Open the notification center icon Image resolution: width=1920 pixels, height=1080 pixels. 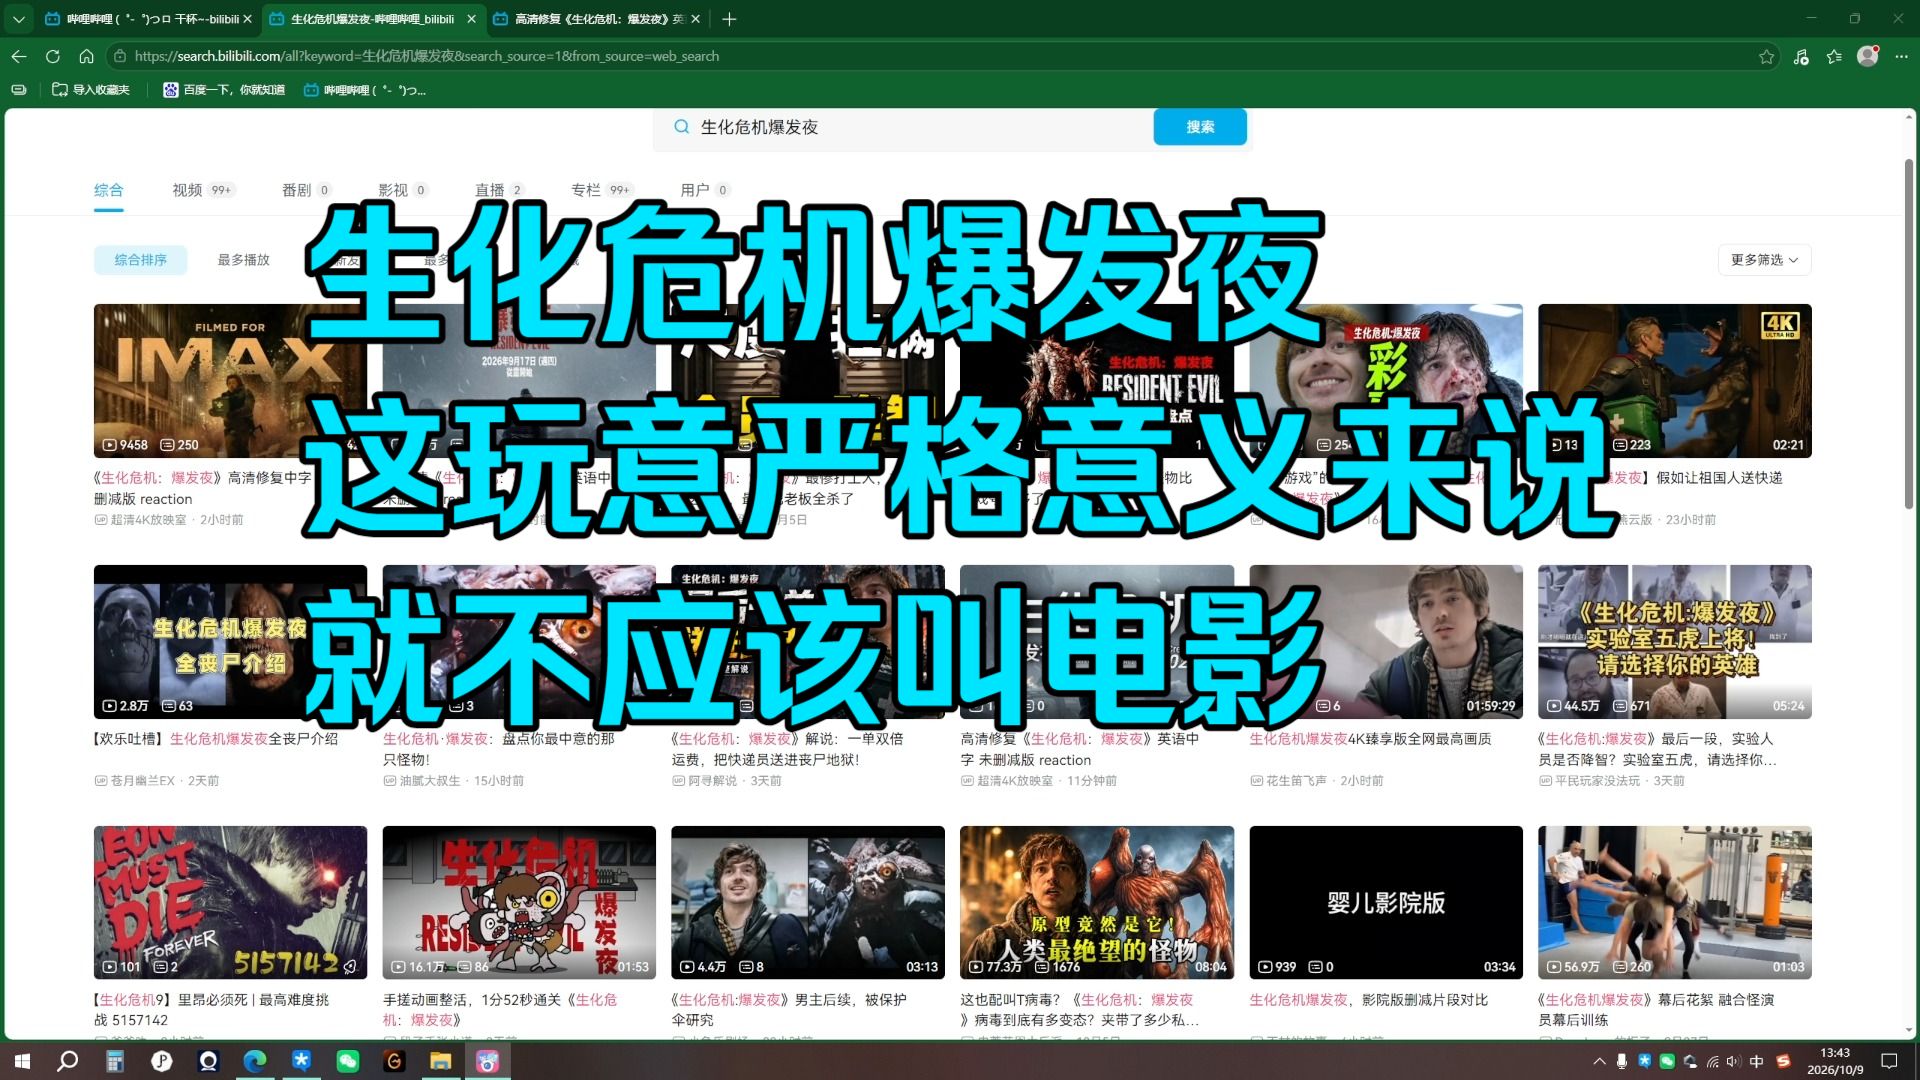(1889, 1061)
